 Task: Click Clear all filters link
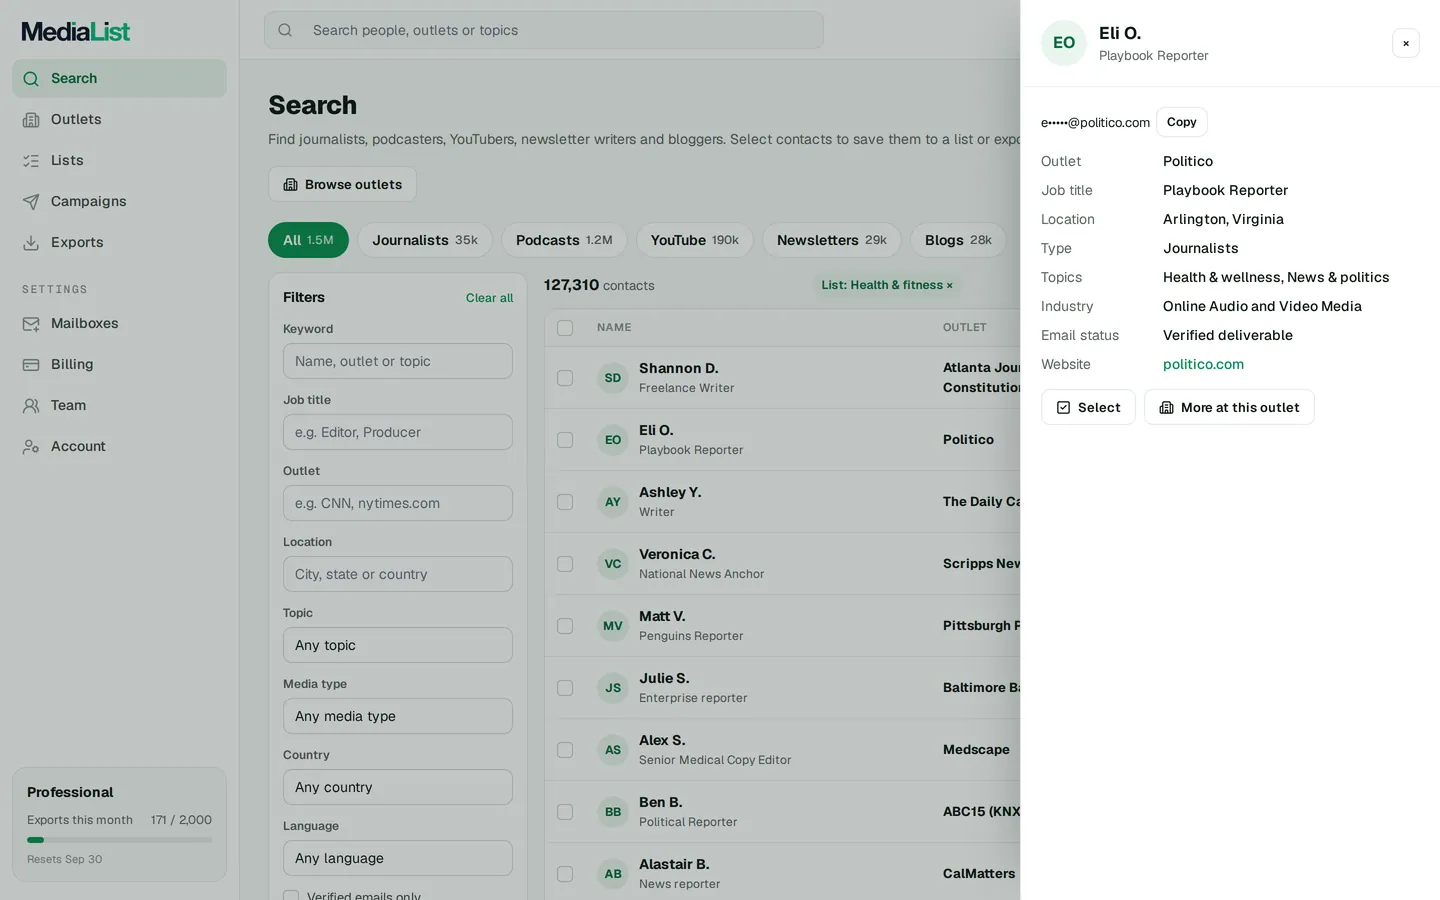click(x=489, y=298)
